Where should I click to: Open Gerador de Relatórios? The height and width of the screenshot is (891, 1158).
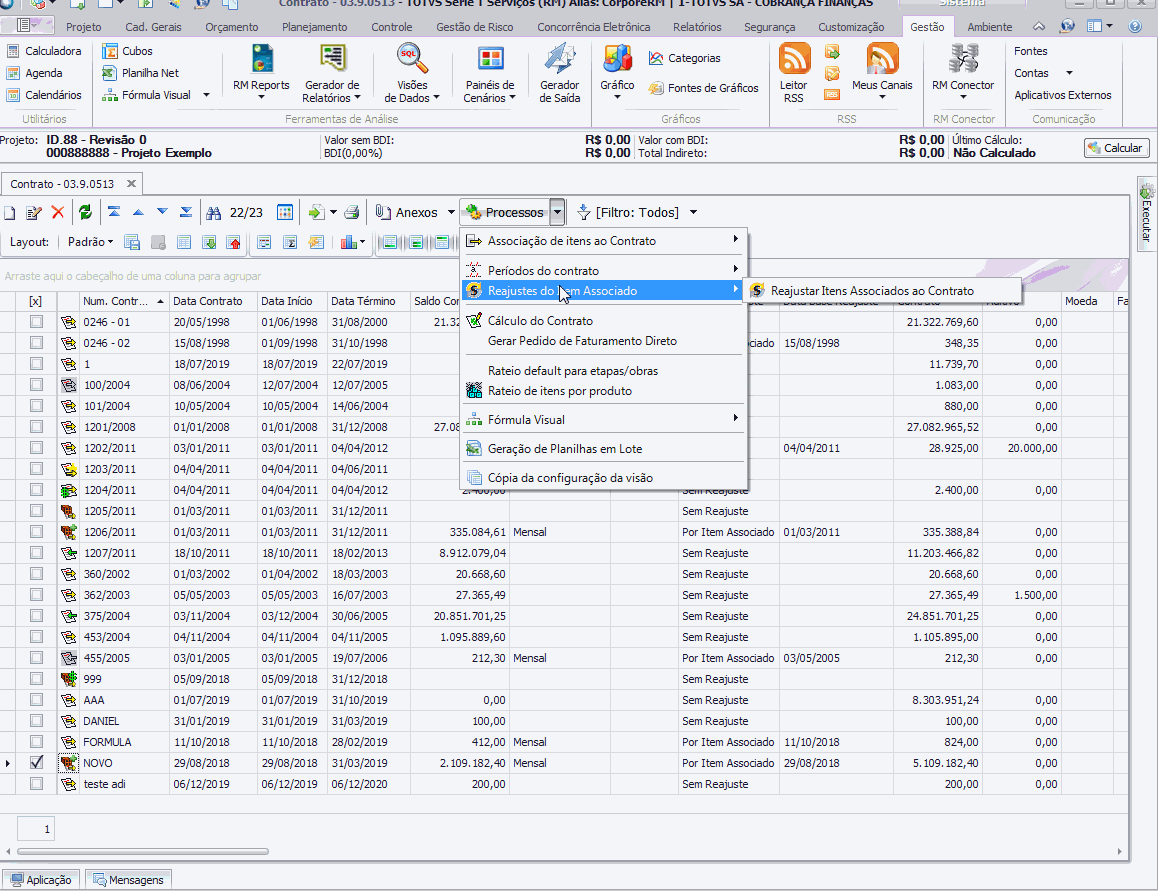click(x=332, y=72)
